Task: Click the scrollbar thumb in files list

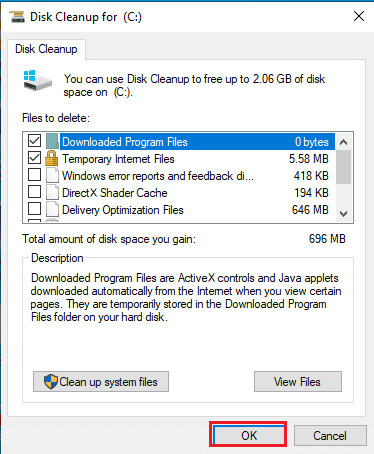Action: (x=343, y=167)
